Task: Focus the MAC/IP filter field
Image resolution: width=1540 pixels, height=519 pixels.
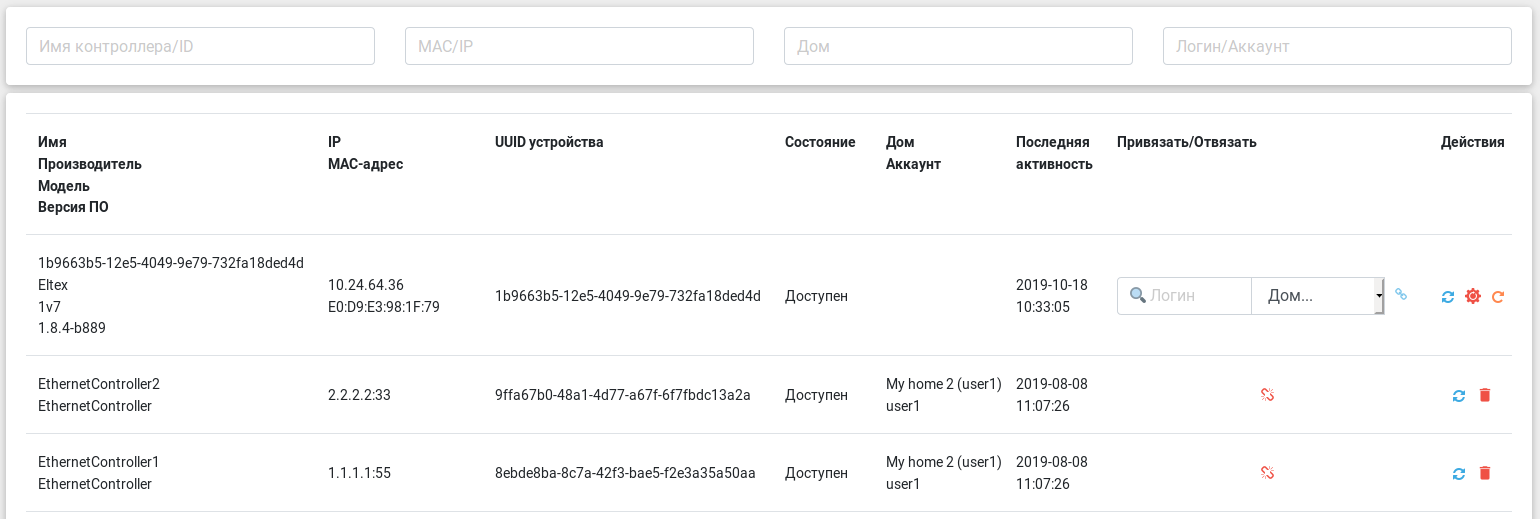Action: click(579, 46)
